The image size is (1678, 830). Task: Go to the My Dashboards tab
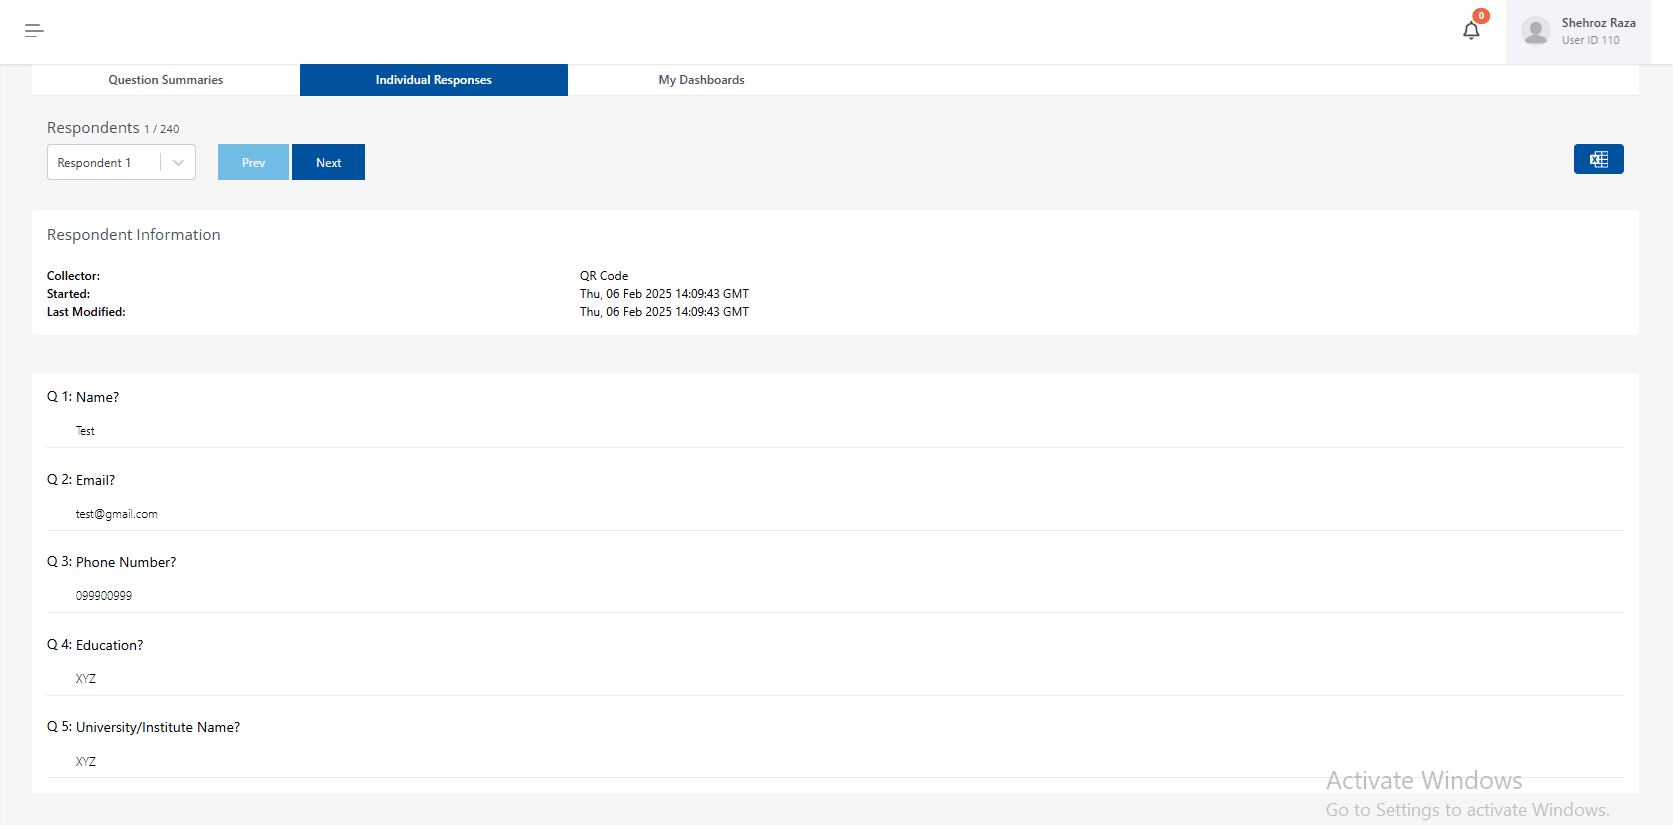pos(701,80)
